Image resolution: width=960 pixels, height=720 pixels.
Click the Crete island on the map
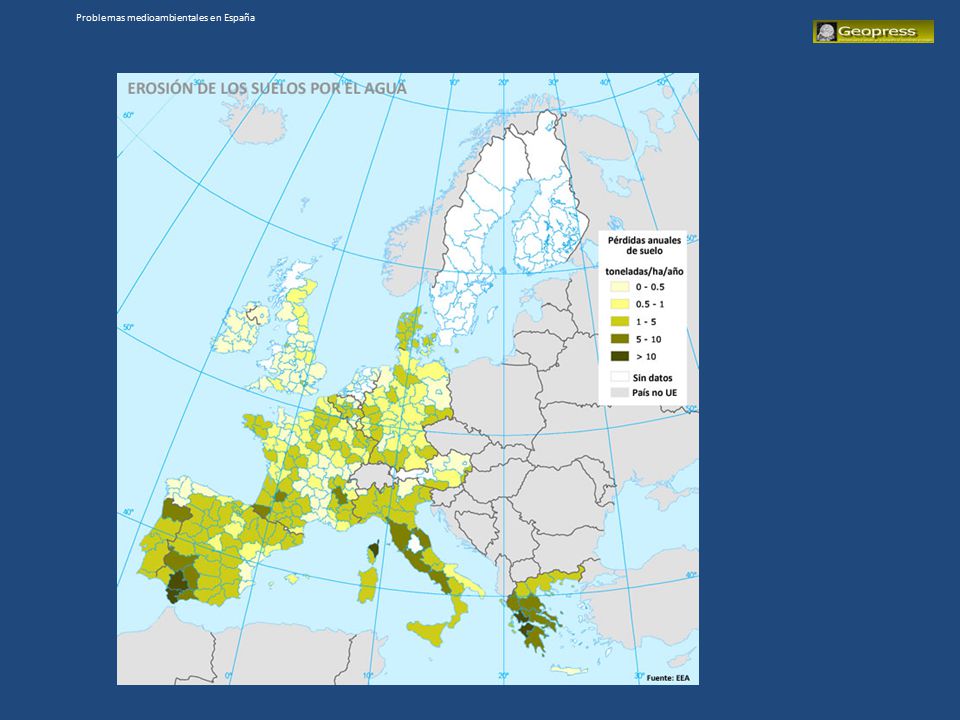(x=569, y=670)
